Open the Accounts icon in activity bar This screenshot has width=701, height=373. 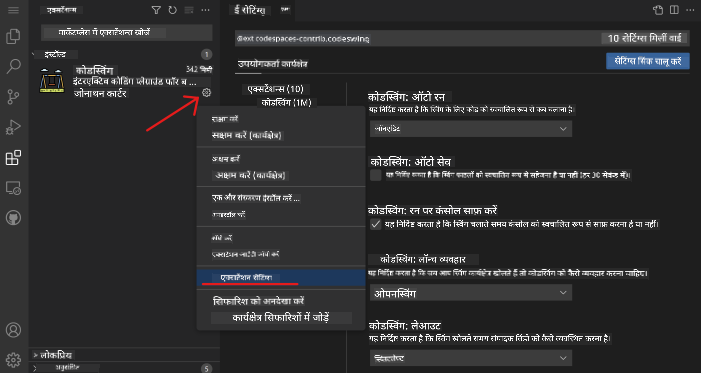point(13,330)
